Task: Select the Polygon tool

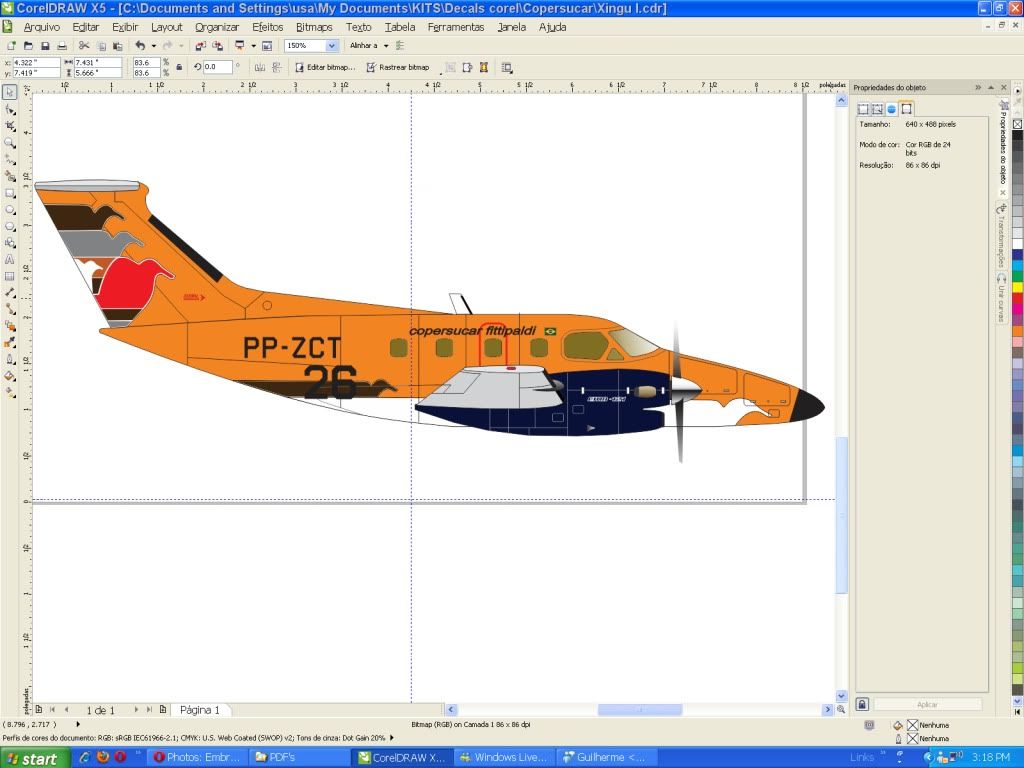Action: pyautogui.click(x=10, y=226)
